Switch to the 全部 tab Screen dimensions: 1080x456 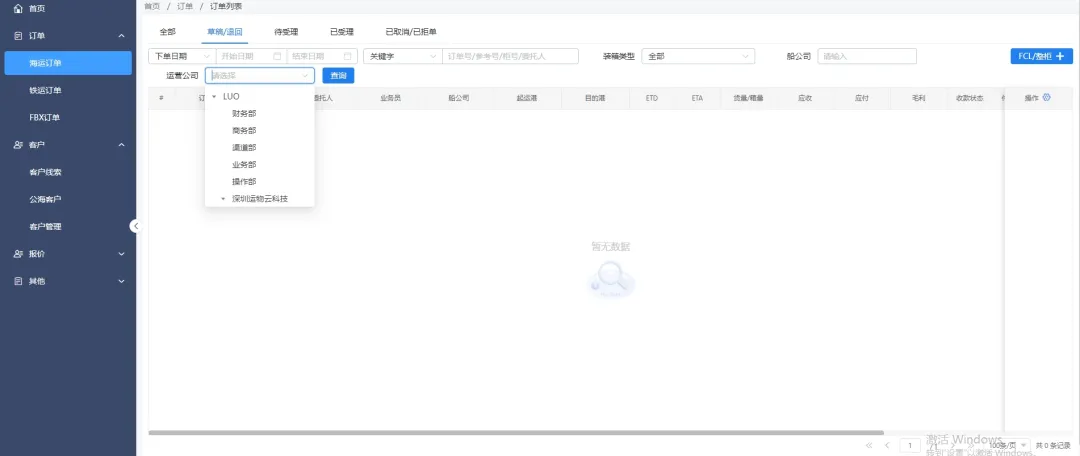click(x=167, y=32)
